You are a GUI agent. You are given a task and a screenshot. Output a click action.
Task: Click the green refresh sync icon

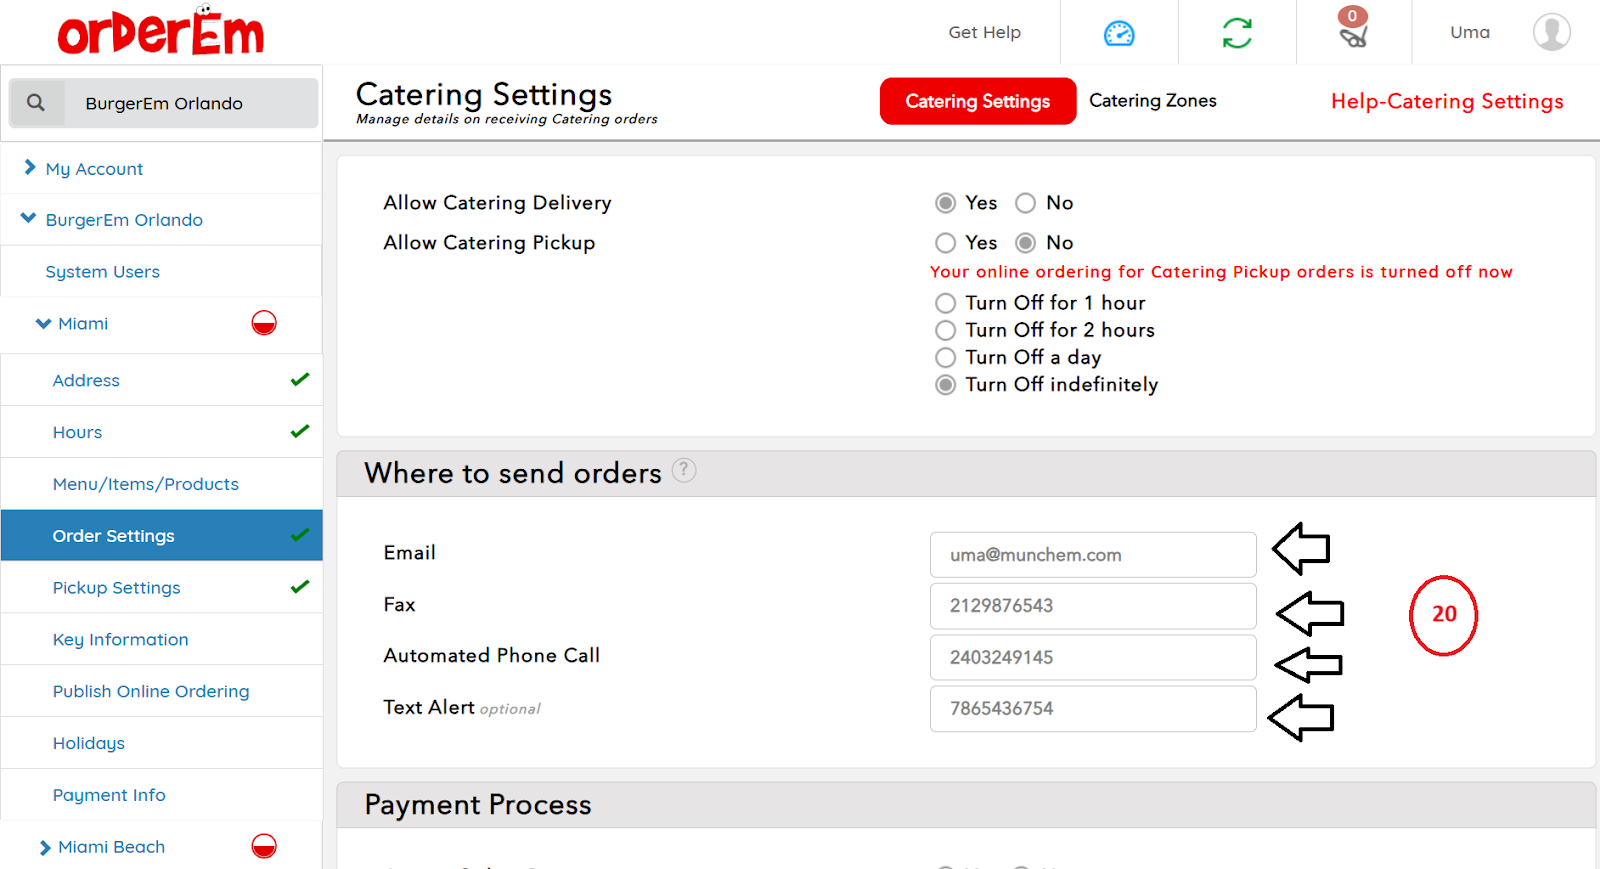tap(1237, 33)
